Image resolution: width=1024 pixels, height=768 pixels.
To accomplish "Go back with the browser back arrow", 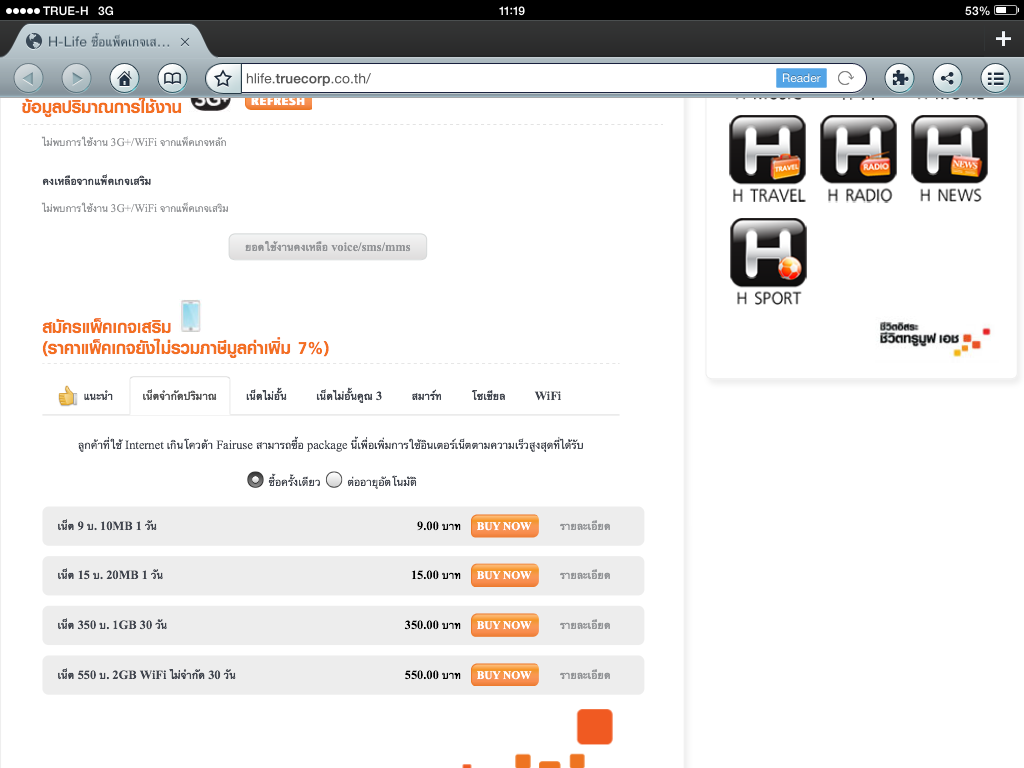I will point(28,79).
